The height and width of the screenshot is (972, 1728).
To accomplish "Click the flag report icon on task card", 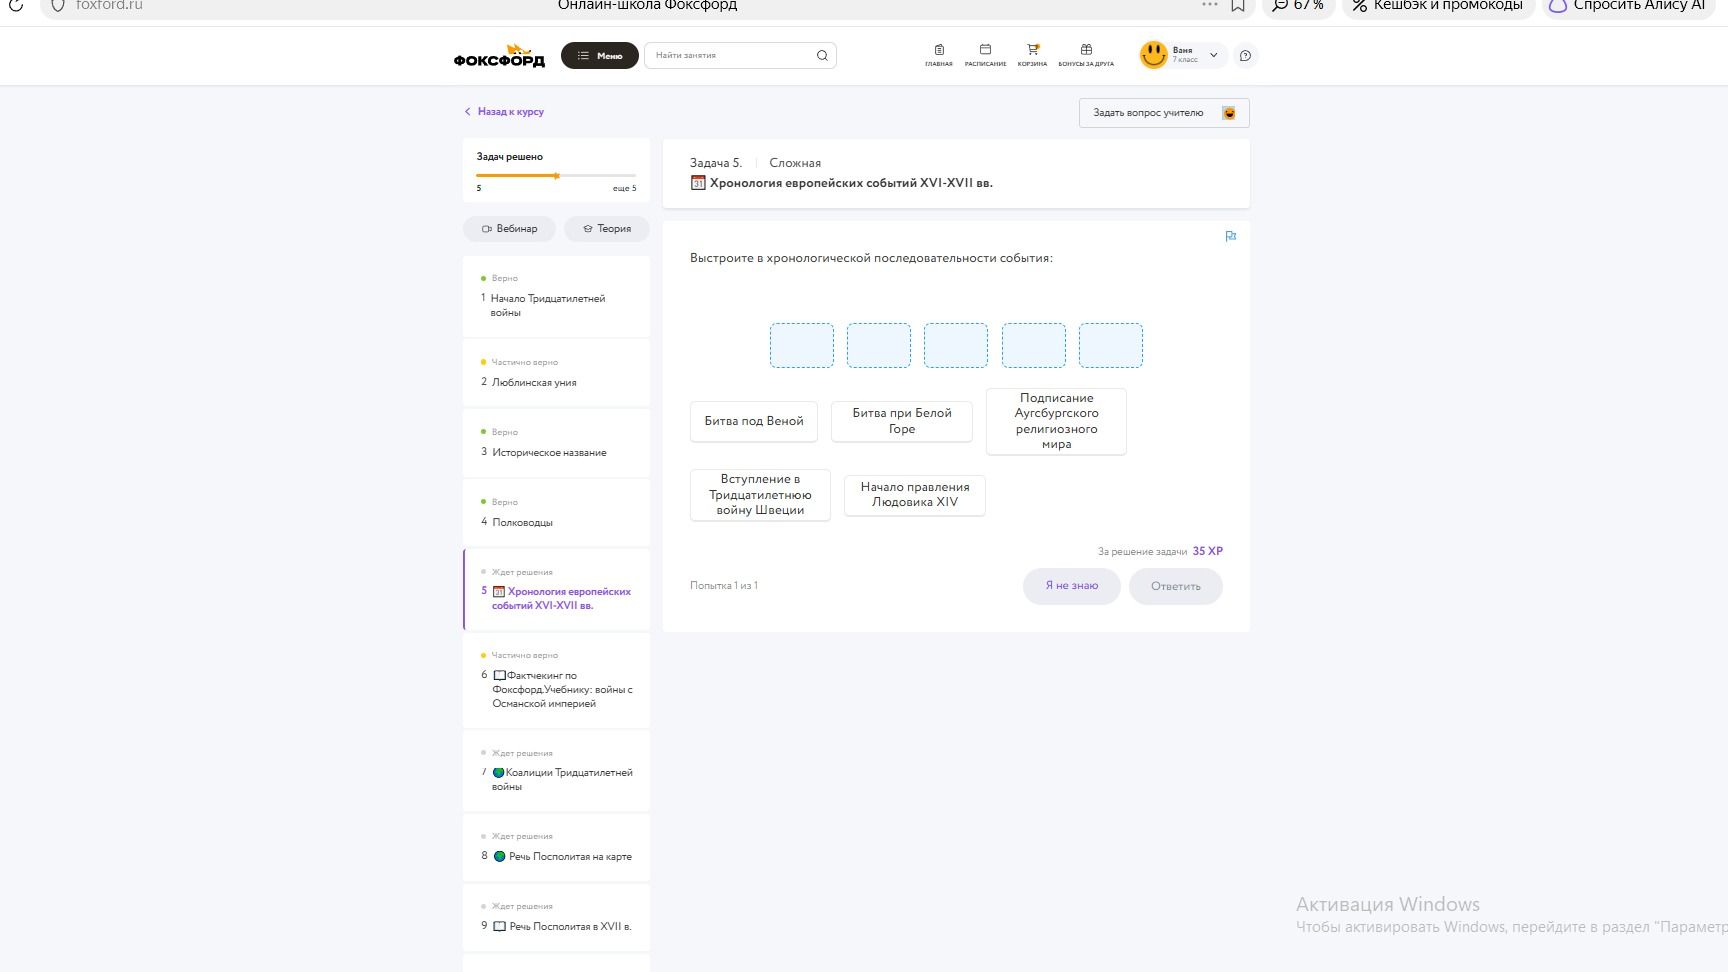I will (1231, 236).
